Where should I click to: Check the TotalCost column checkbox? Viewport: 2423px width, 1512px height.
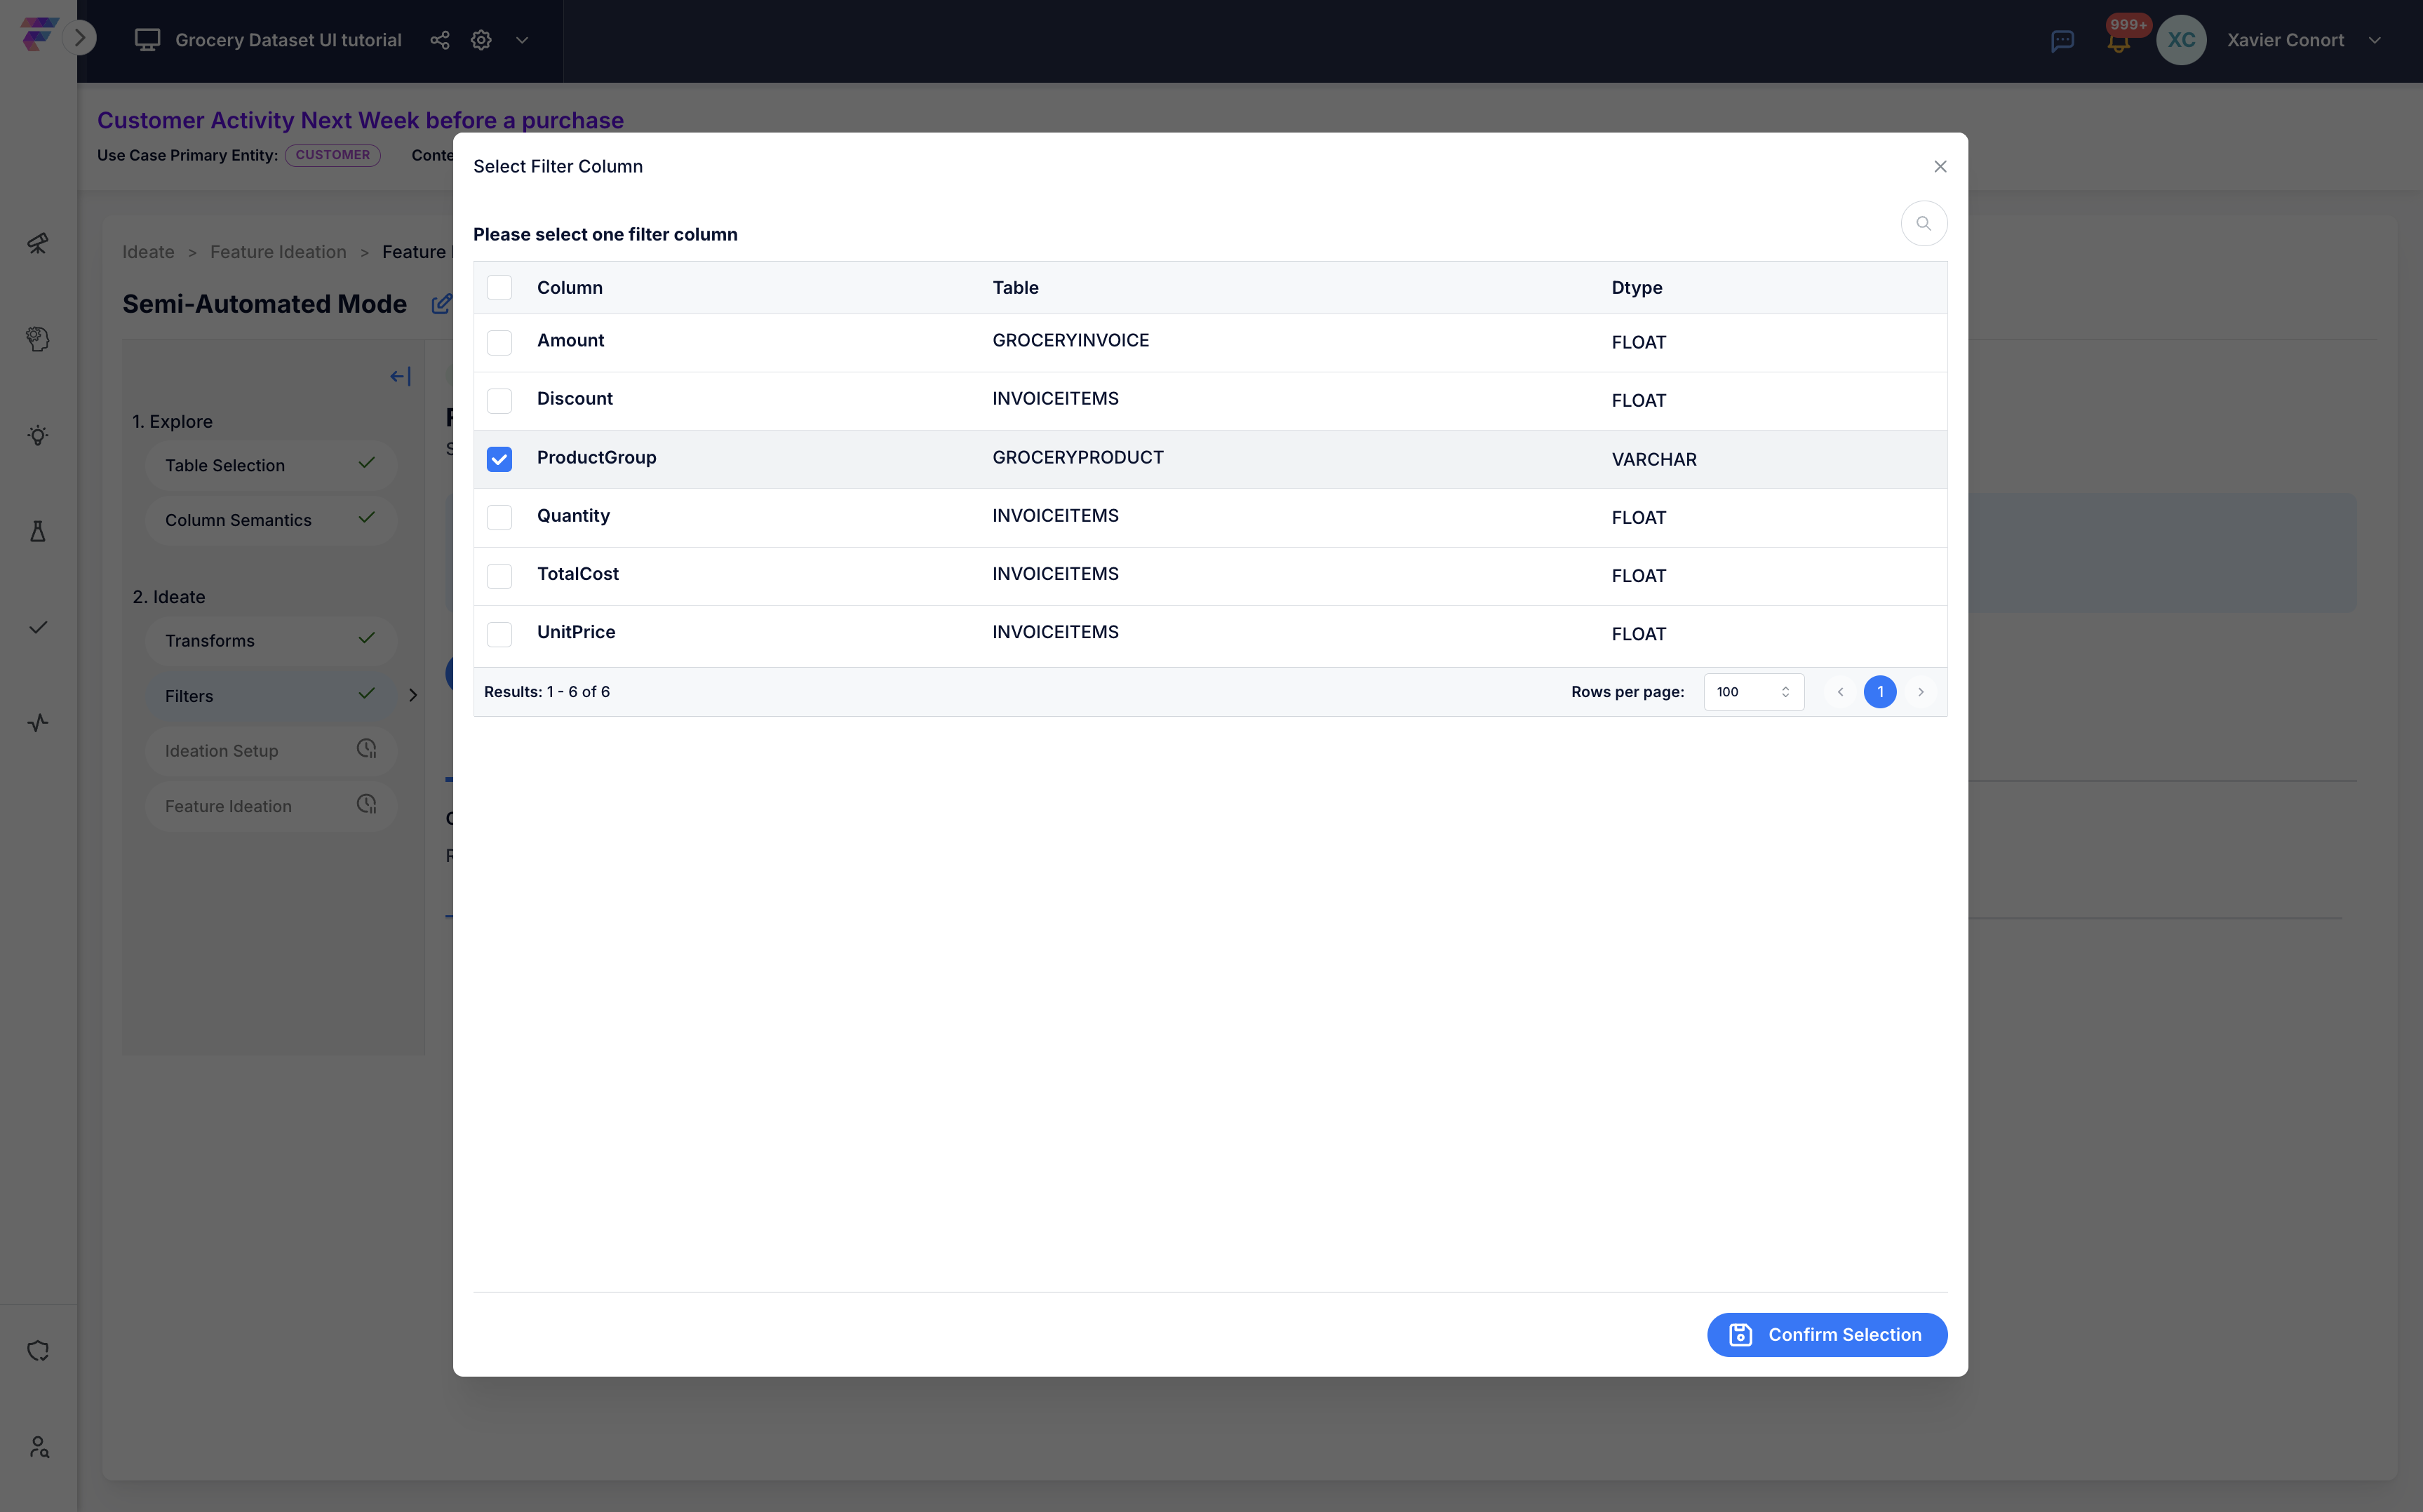tap(499, 576)
